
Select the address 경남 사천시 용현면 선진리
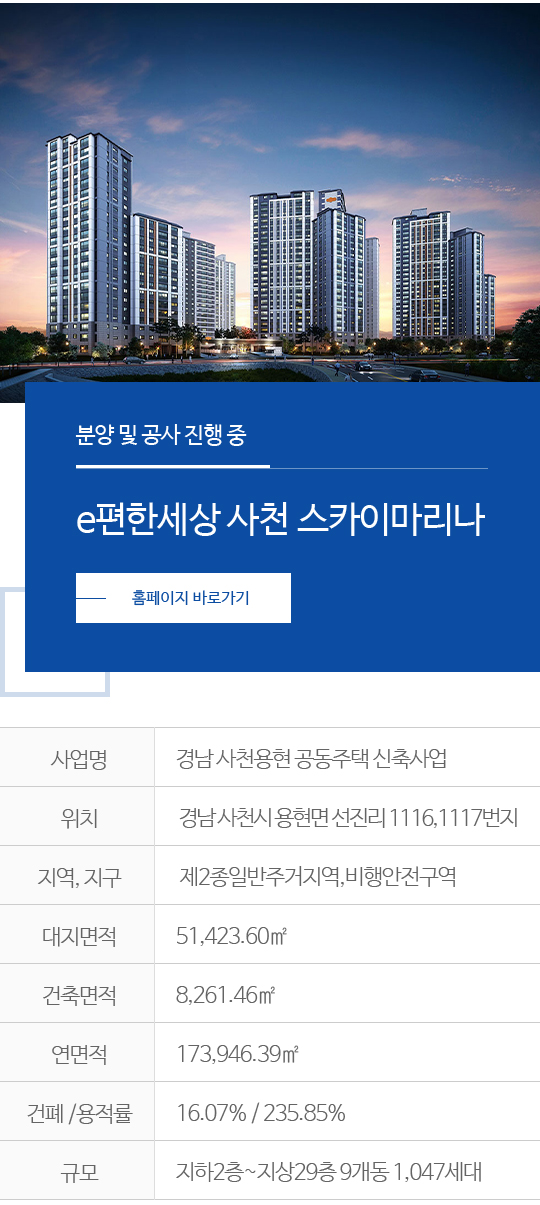click(282, 817)
